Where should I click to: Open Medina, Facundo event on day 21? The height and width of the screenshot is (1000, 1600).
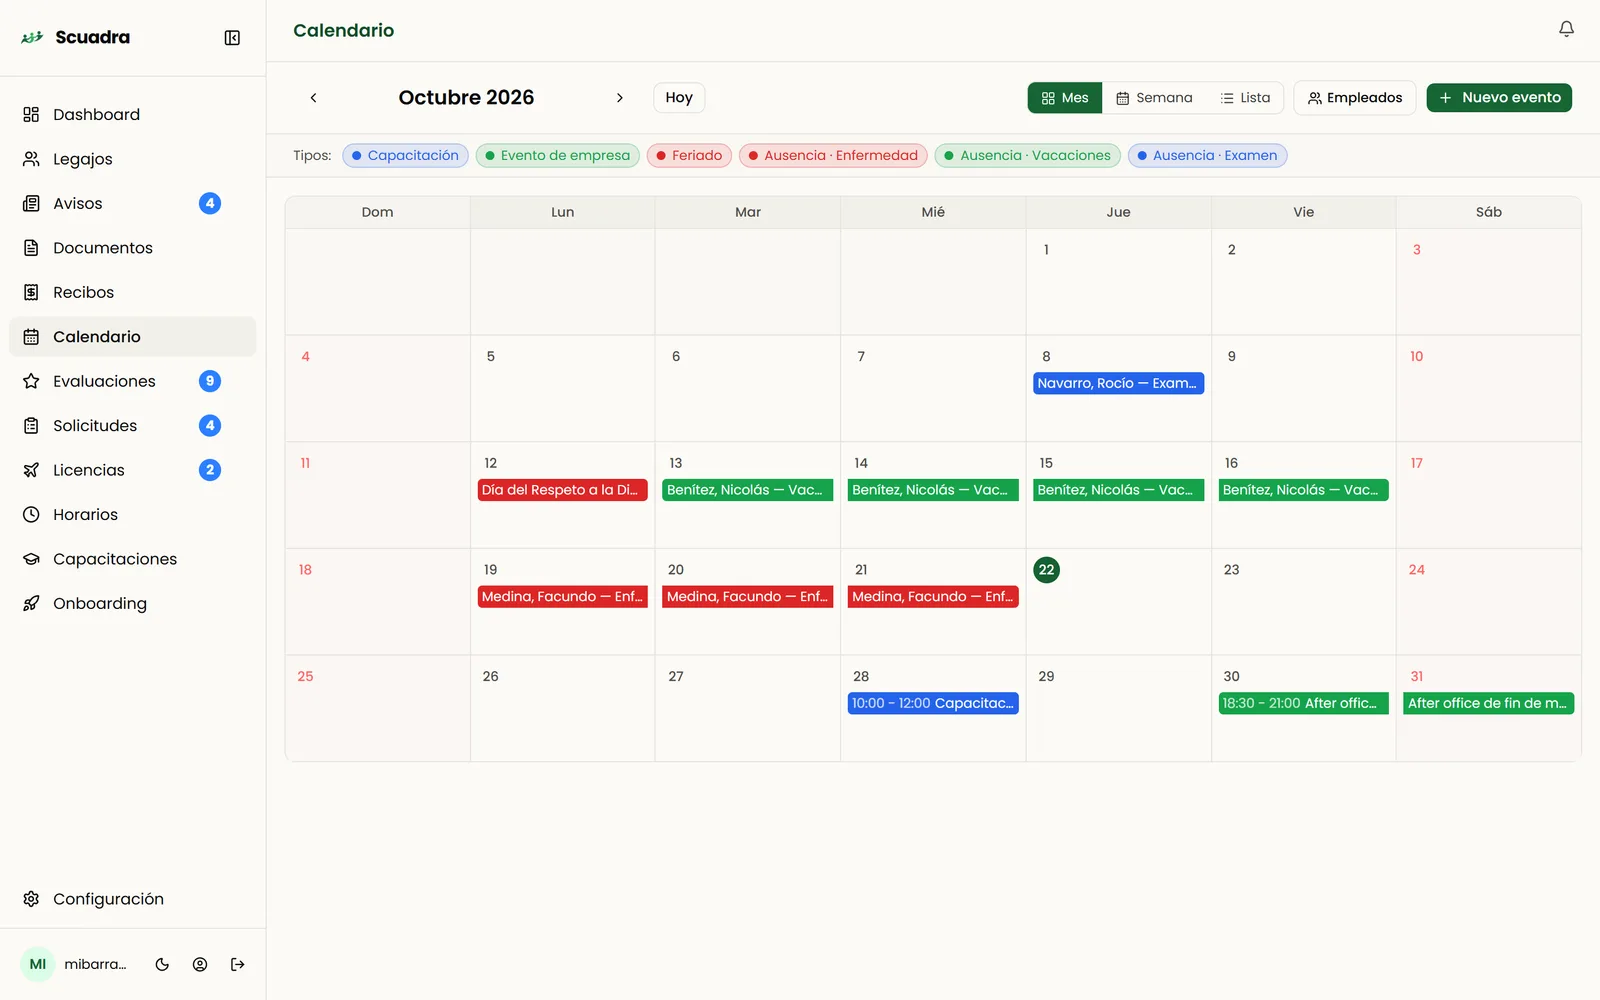933,597
